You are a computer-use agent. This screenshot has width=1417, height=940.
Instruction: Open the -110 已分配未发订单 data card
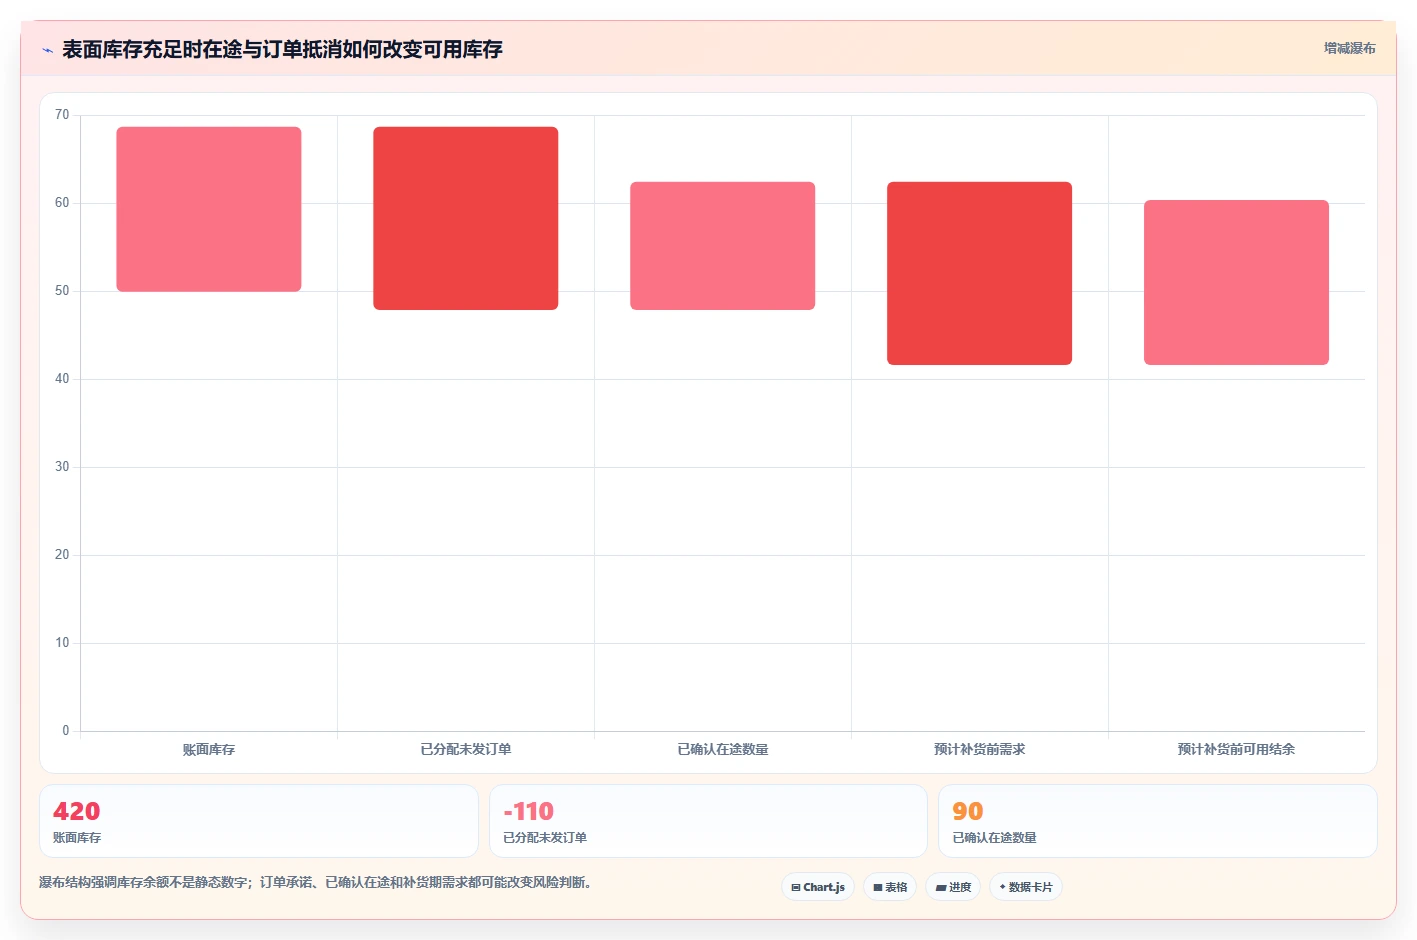click(708, 821)
